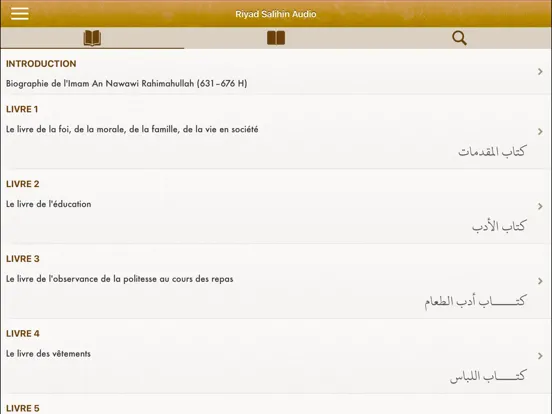552x414 pixels.
Task: Open Le livre de la foi description
Action: [x=132, y=130]
